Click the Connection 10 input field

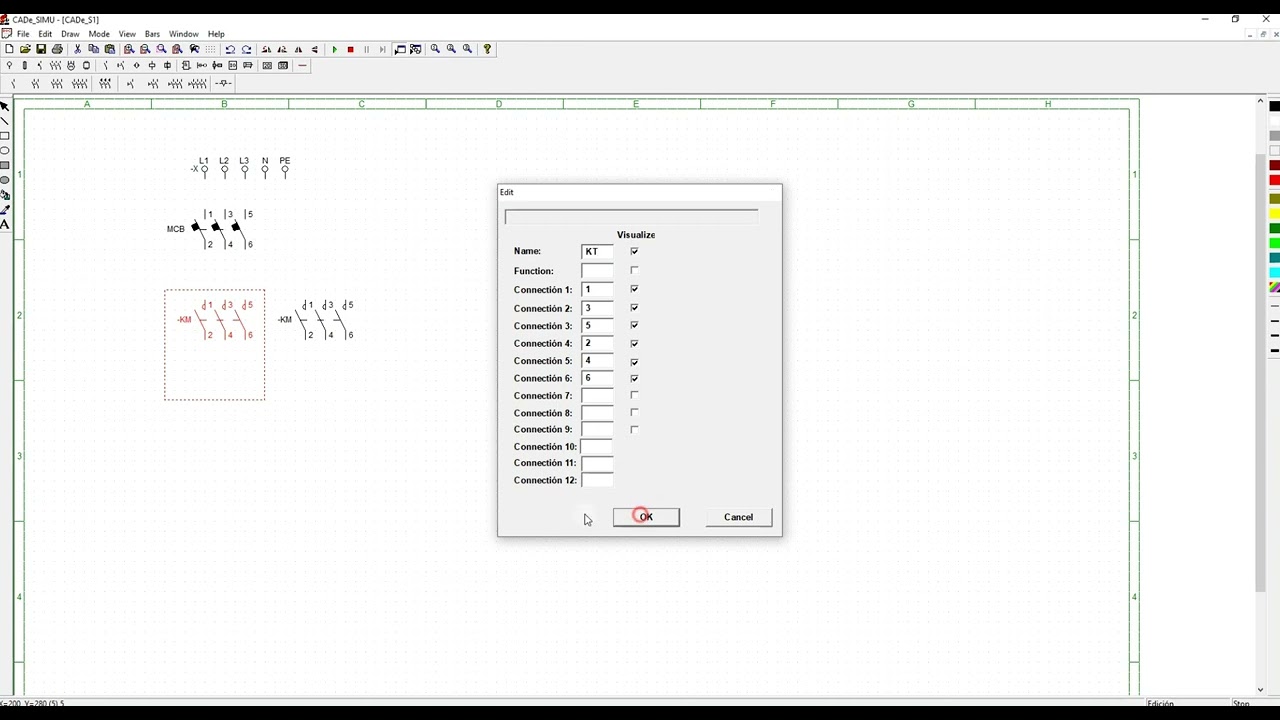(597, 447)
